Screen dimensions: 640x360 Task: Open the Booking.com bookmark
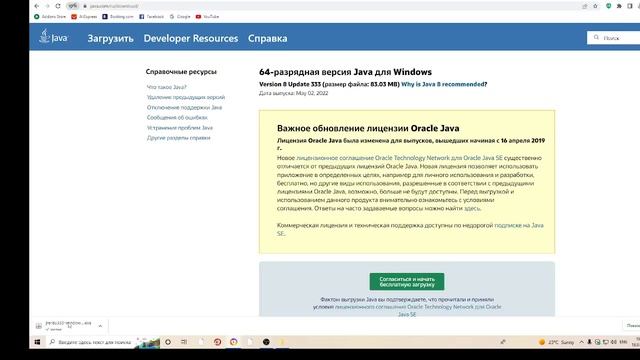(118, 17)
